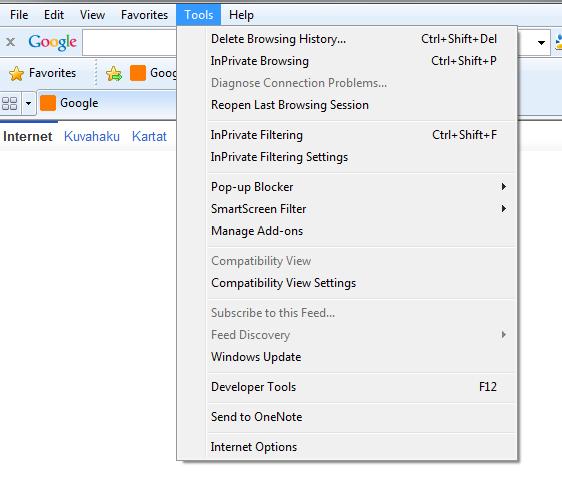Click the Favorites star icon
Screen dimensions: 562x487
[16, 73]
